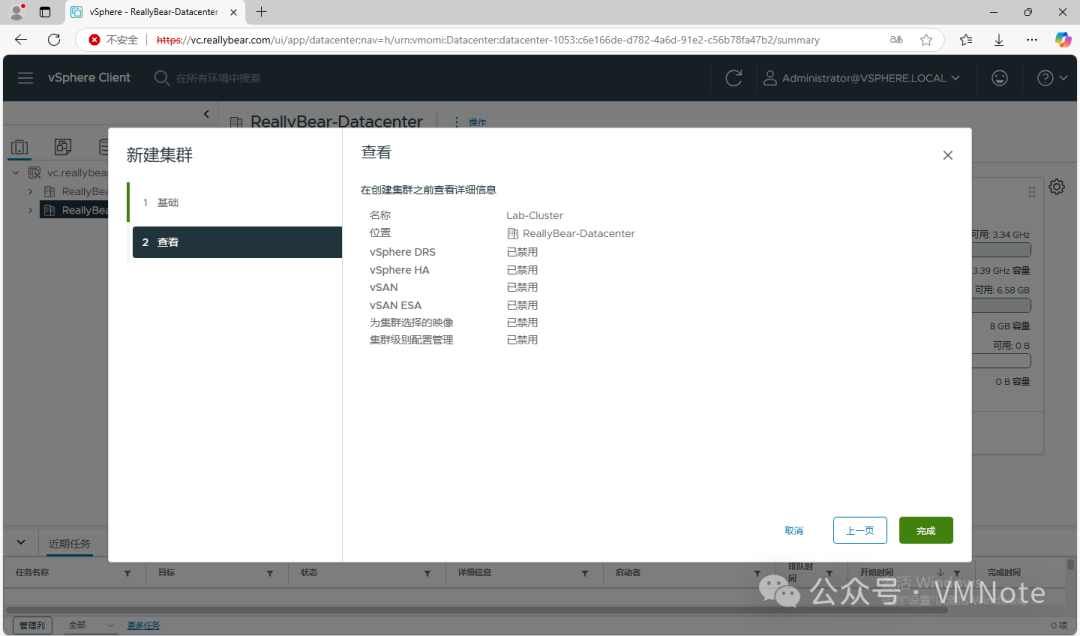The height and width of the screenshot is (636, 1080).
Task: Click the vSphere refresh icon
Action: (734, 78)
